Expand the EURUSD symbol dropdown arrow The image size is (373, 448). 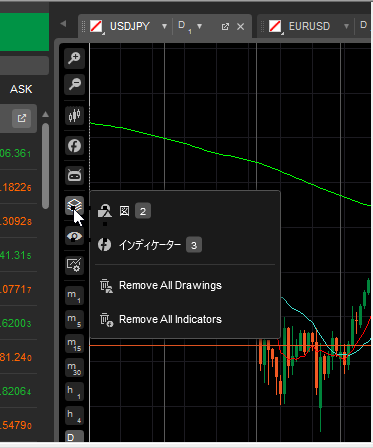coord(346,26)
